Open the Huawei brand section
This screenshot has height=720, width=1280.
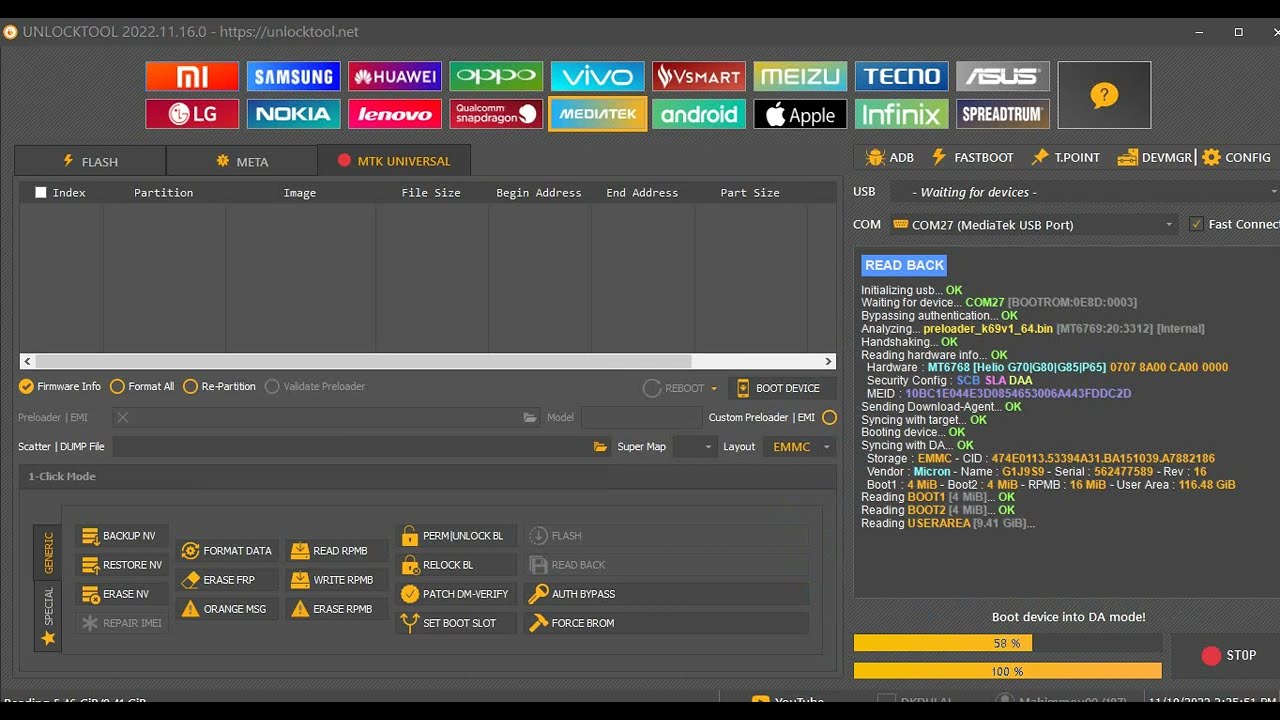[395, 76]
